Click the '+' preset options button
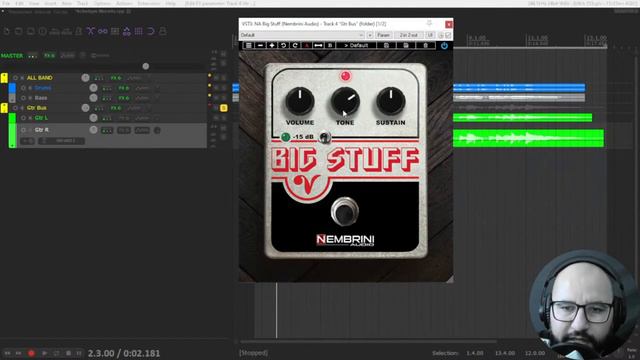Image resolution: width=640 pixels, height=360 pixels. point(370,35)
